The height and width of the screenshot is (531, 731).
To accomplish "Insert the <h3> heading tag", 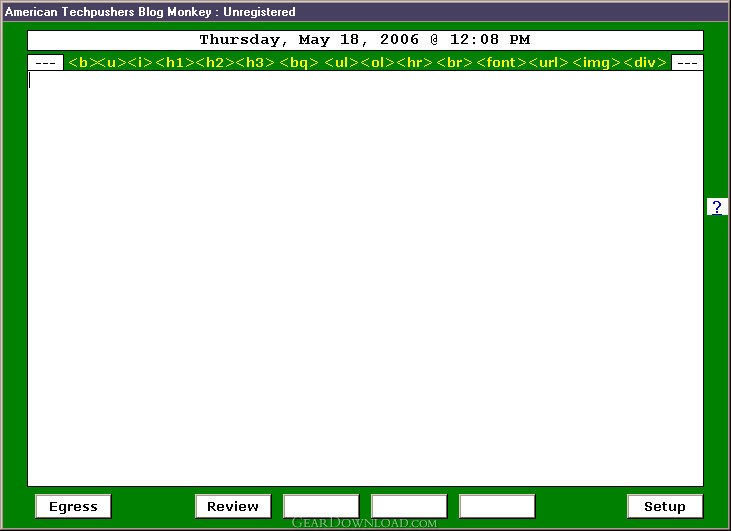I will (255, 62).
